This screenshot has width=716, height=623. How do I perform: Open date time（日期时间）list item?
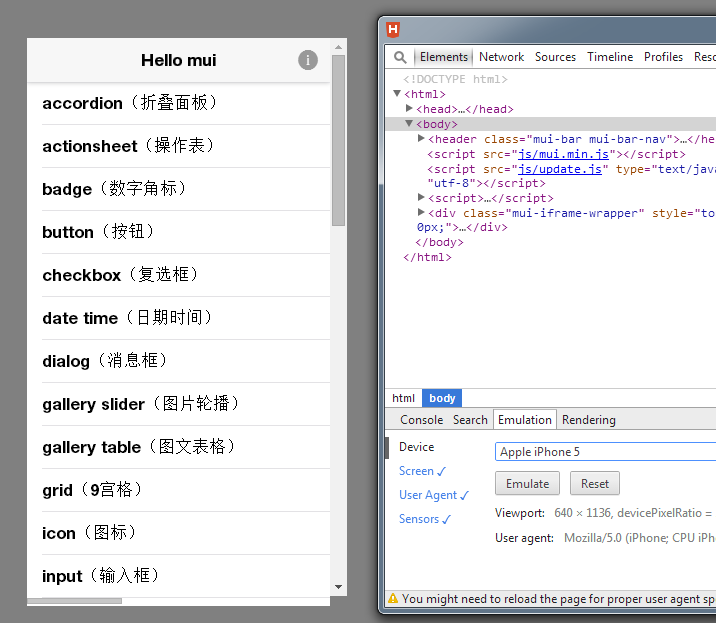point(179,318)
